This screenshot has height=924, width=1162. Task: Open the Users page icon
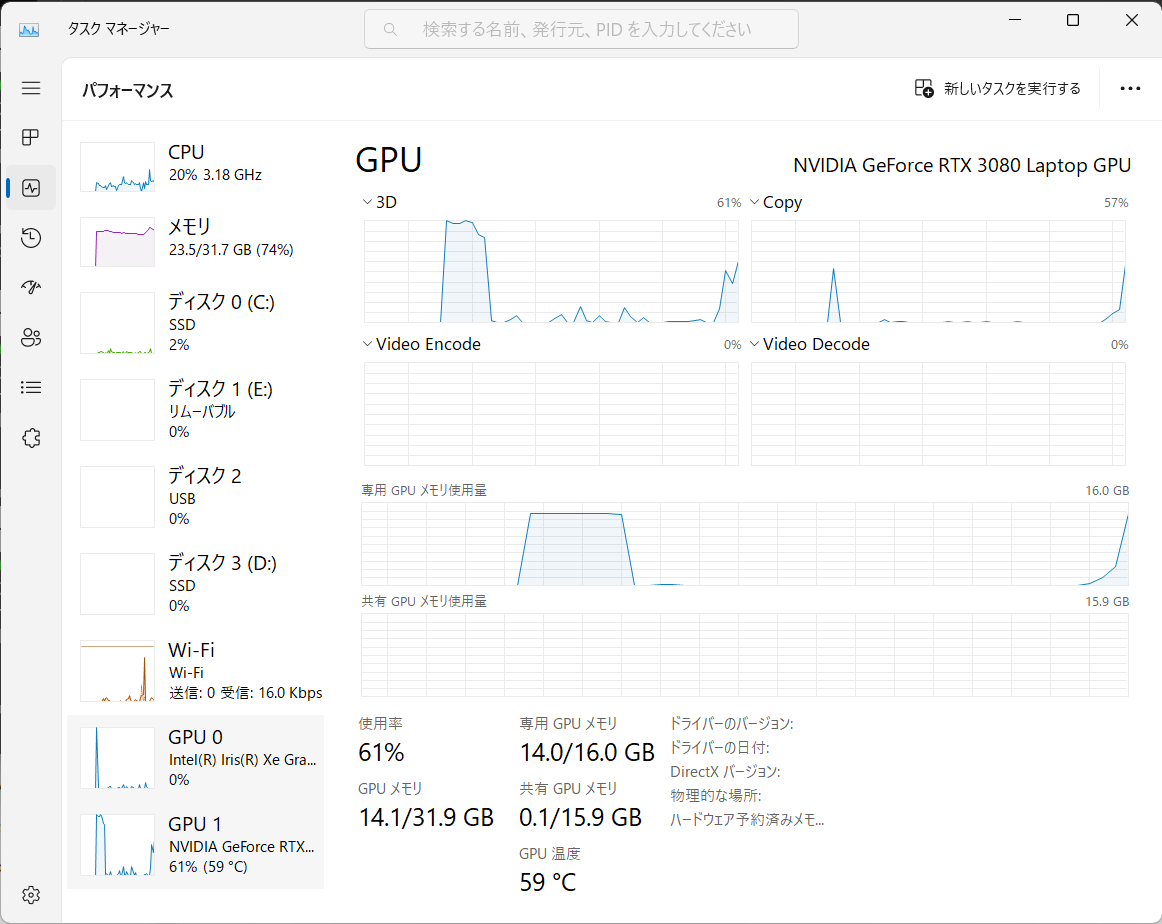30,338
